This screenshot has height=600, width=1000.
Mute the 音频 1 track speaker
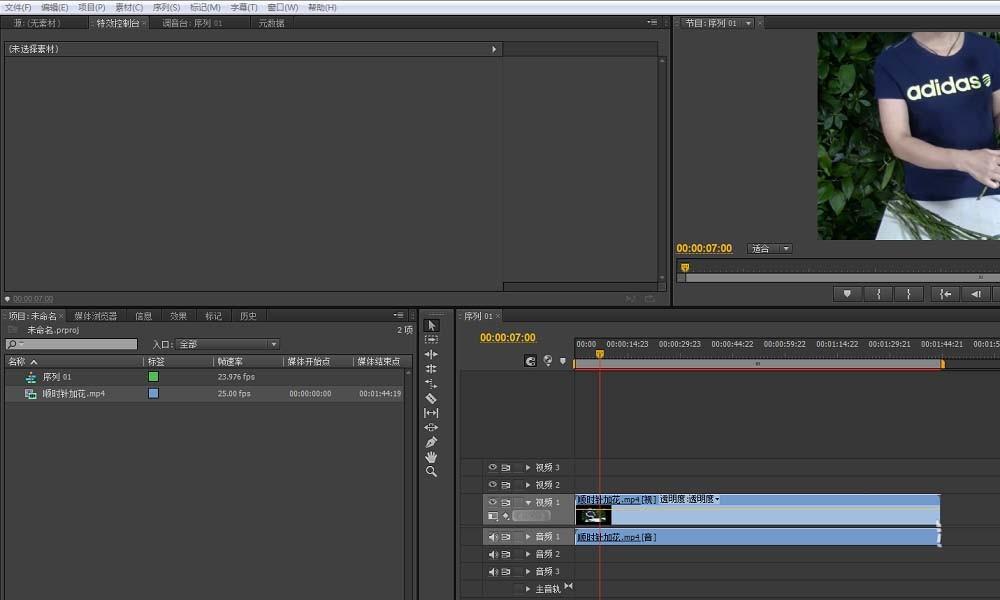click(x=492, y=537)
